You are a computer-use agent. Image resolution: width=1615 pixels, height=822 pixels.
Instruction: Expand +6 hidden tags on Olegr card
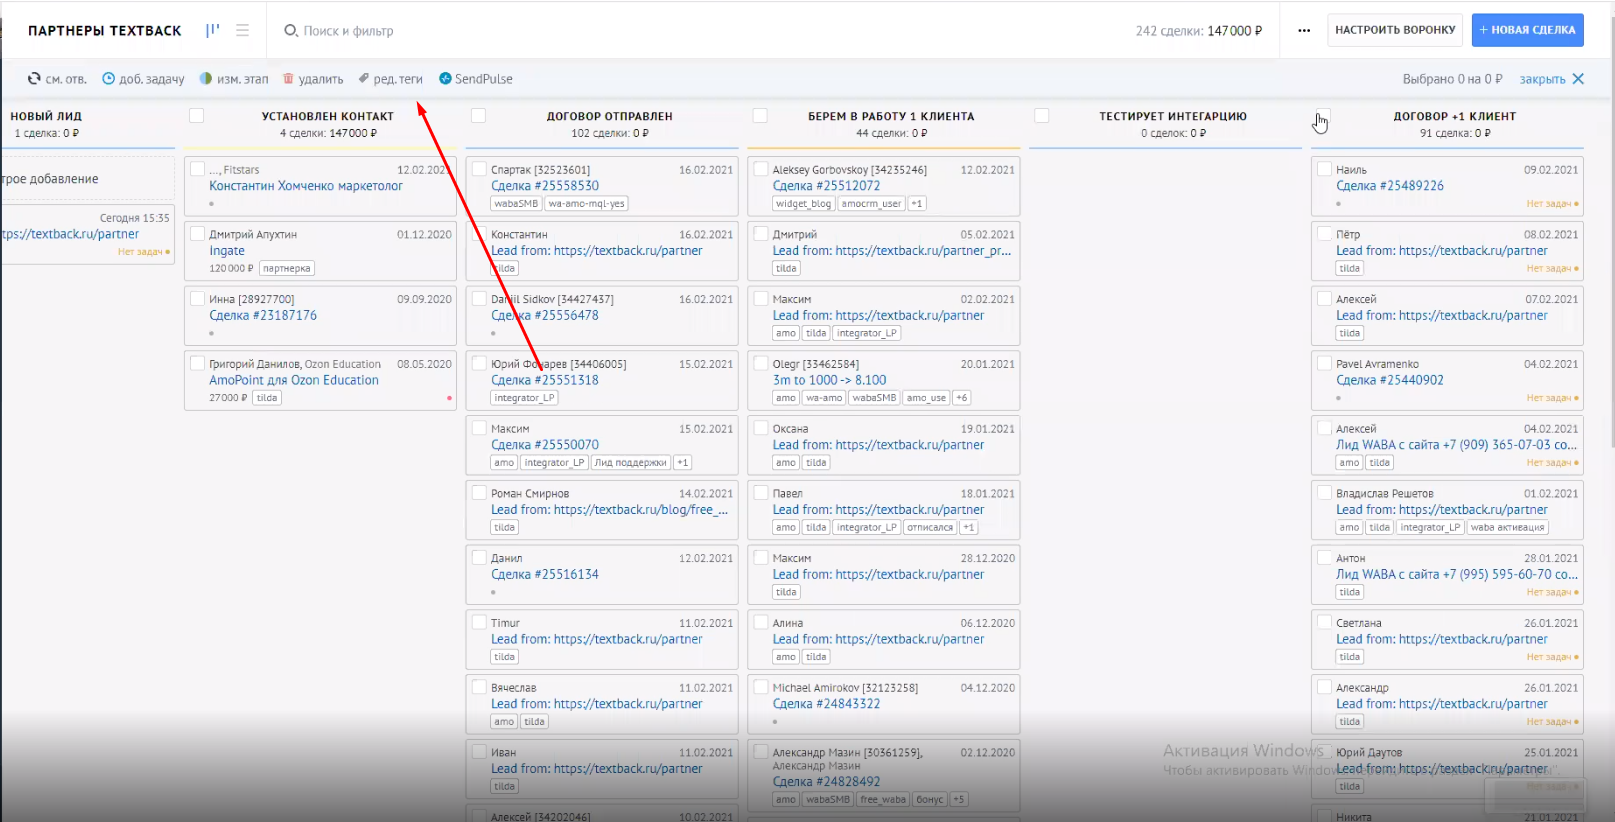pyautogui.click(x=961, y=398)
